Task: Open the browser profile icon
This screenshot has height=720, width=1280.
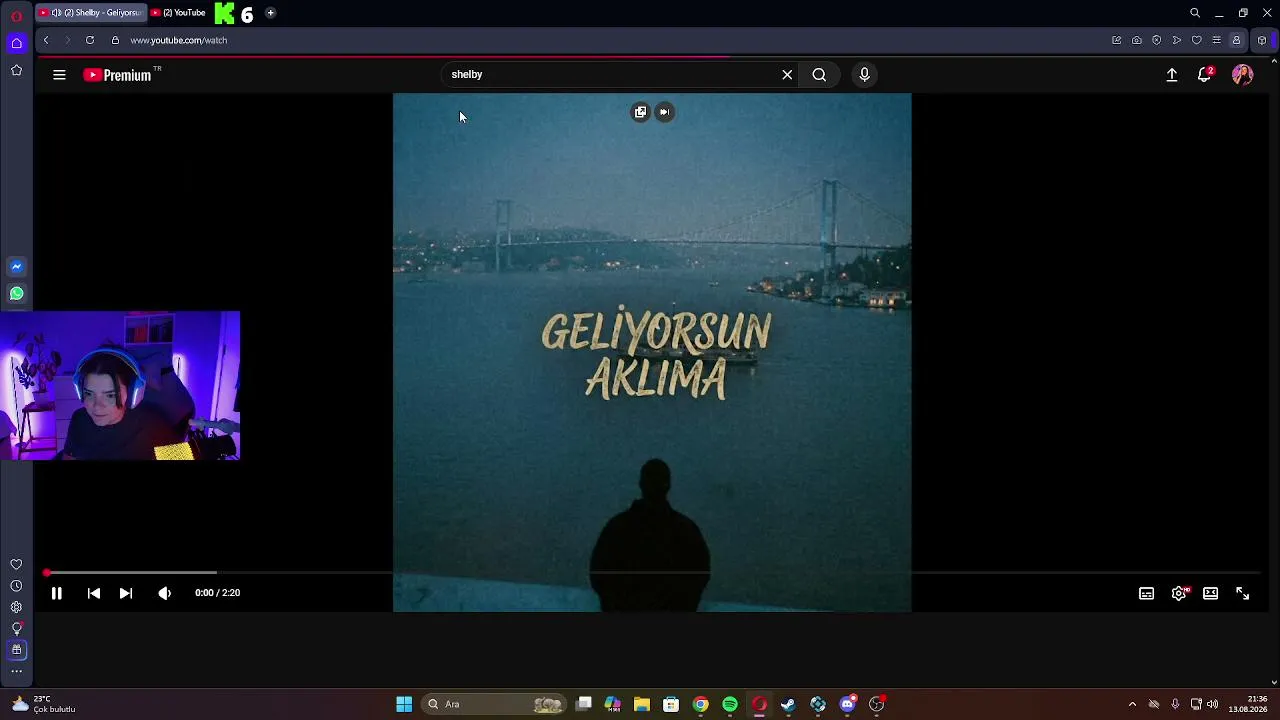Action: pyautogui.click(x=1236, y=40)
